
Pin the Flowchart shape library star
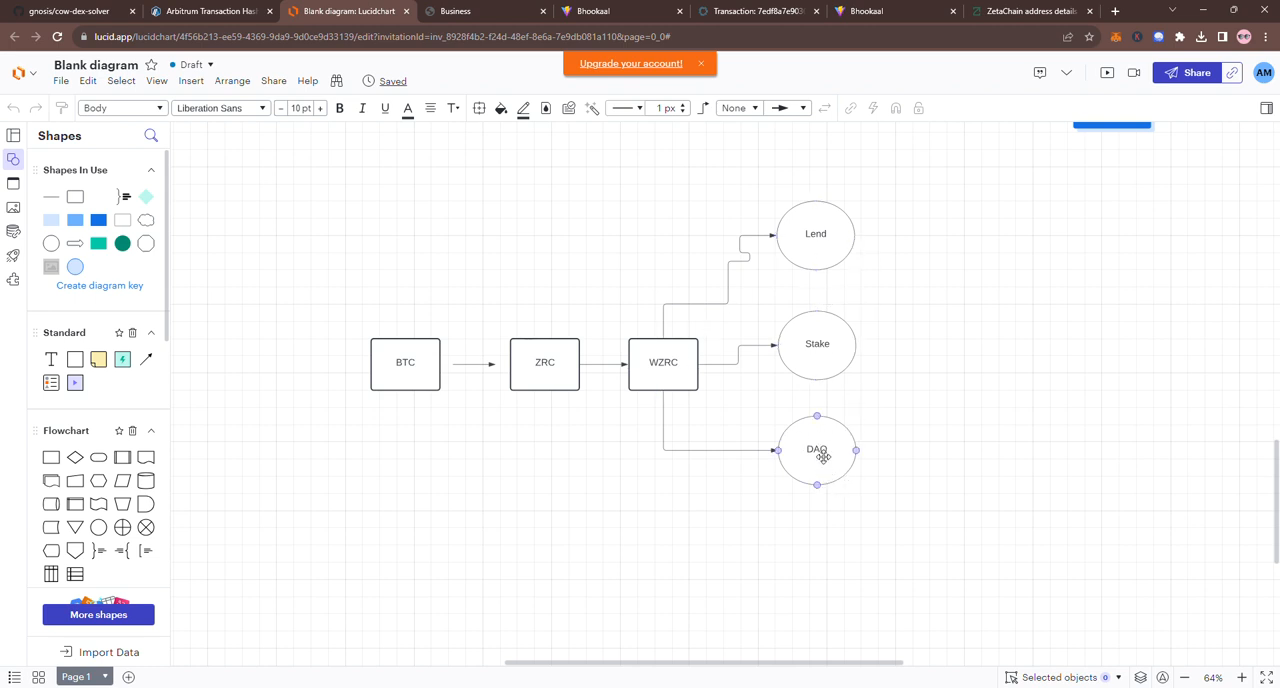119,431
